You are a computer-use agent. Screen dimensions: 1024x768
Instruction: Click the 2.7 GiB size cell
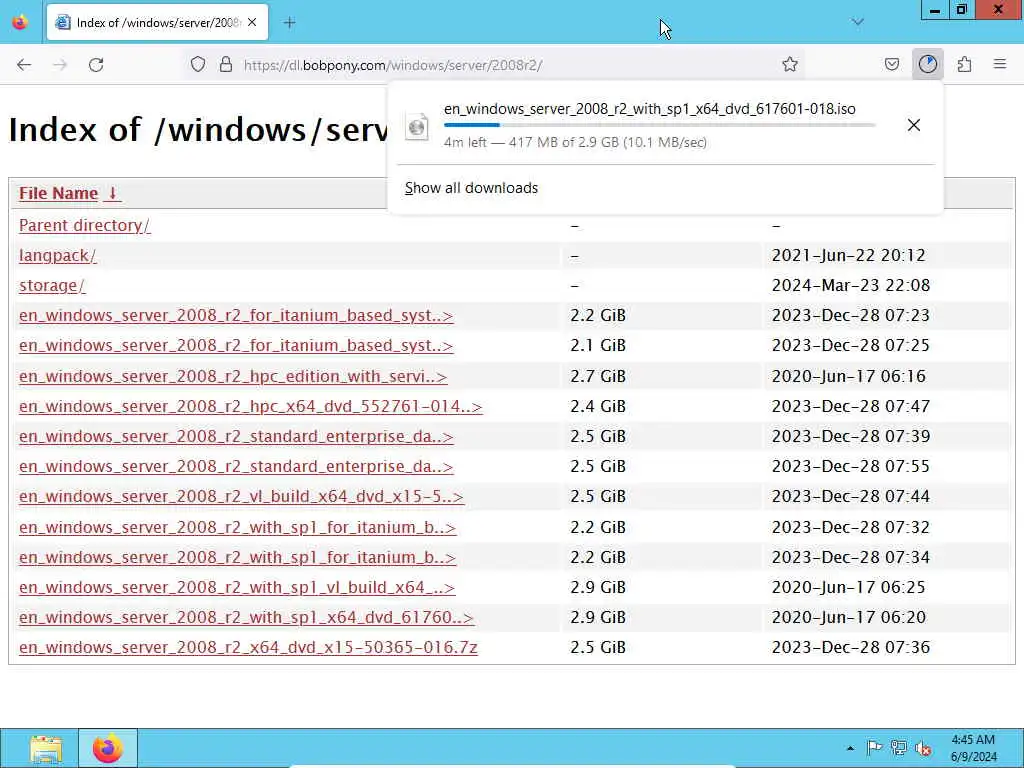pyautogui.click(x=598, y=376)
